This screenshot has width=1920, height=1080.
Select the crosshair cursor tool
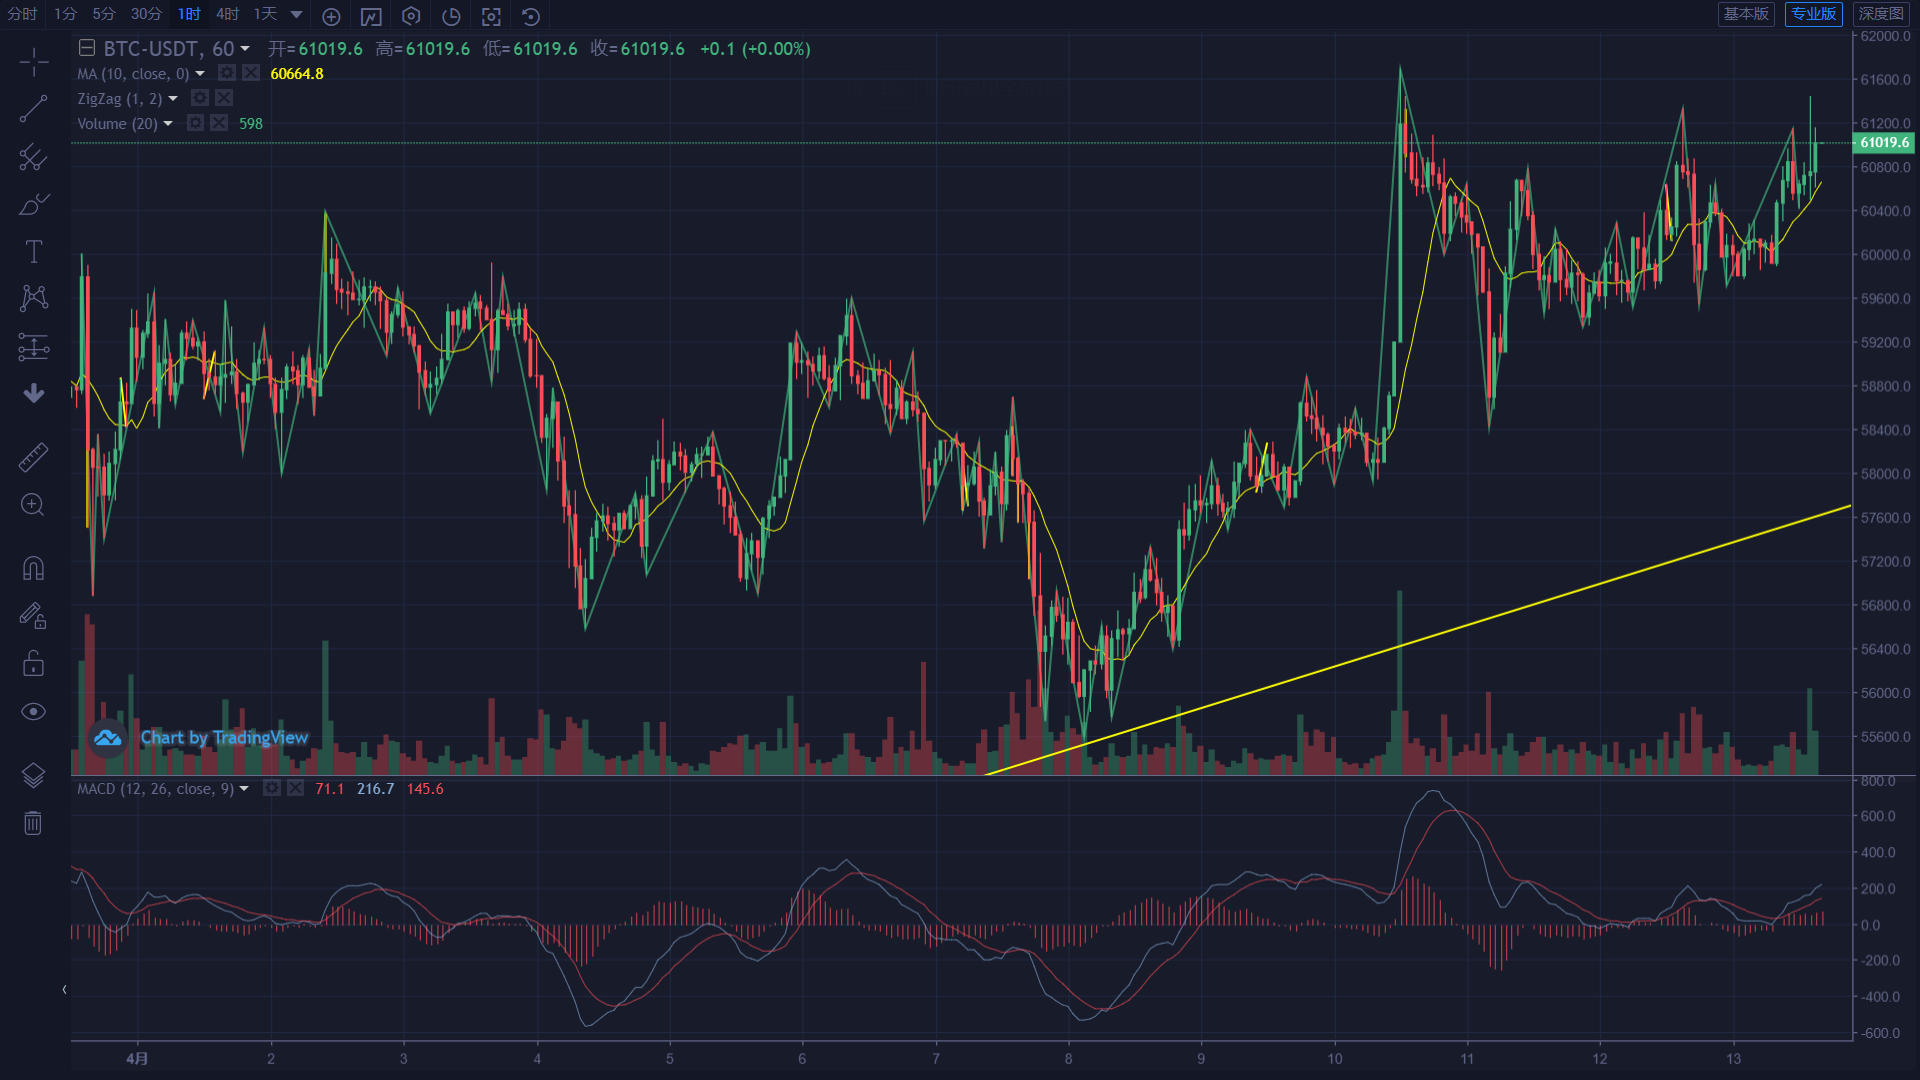(33, 62)
